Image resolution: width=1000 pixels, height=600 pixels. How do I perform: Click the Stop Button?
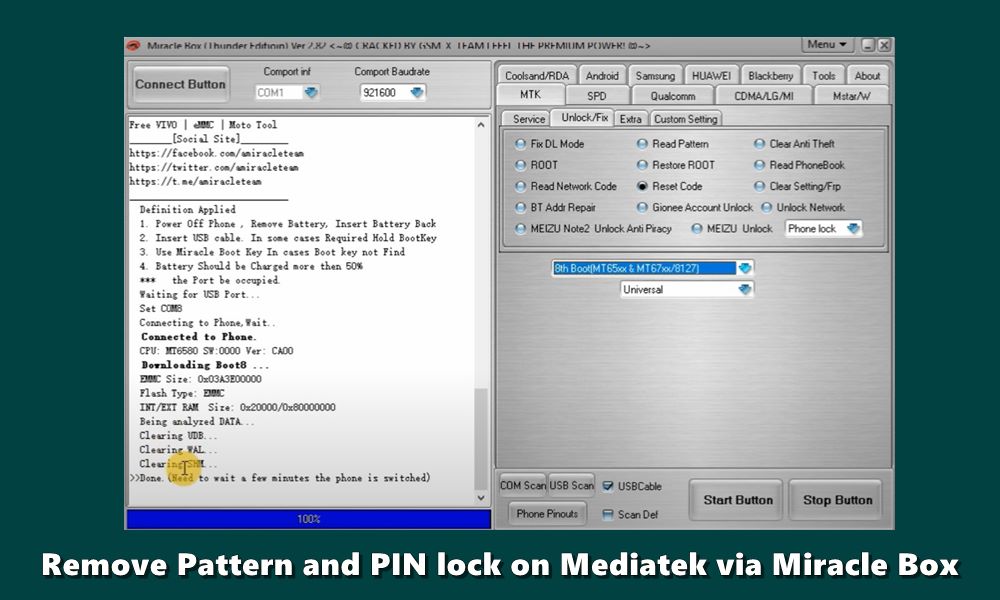837,501
